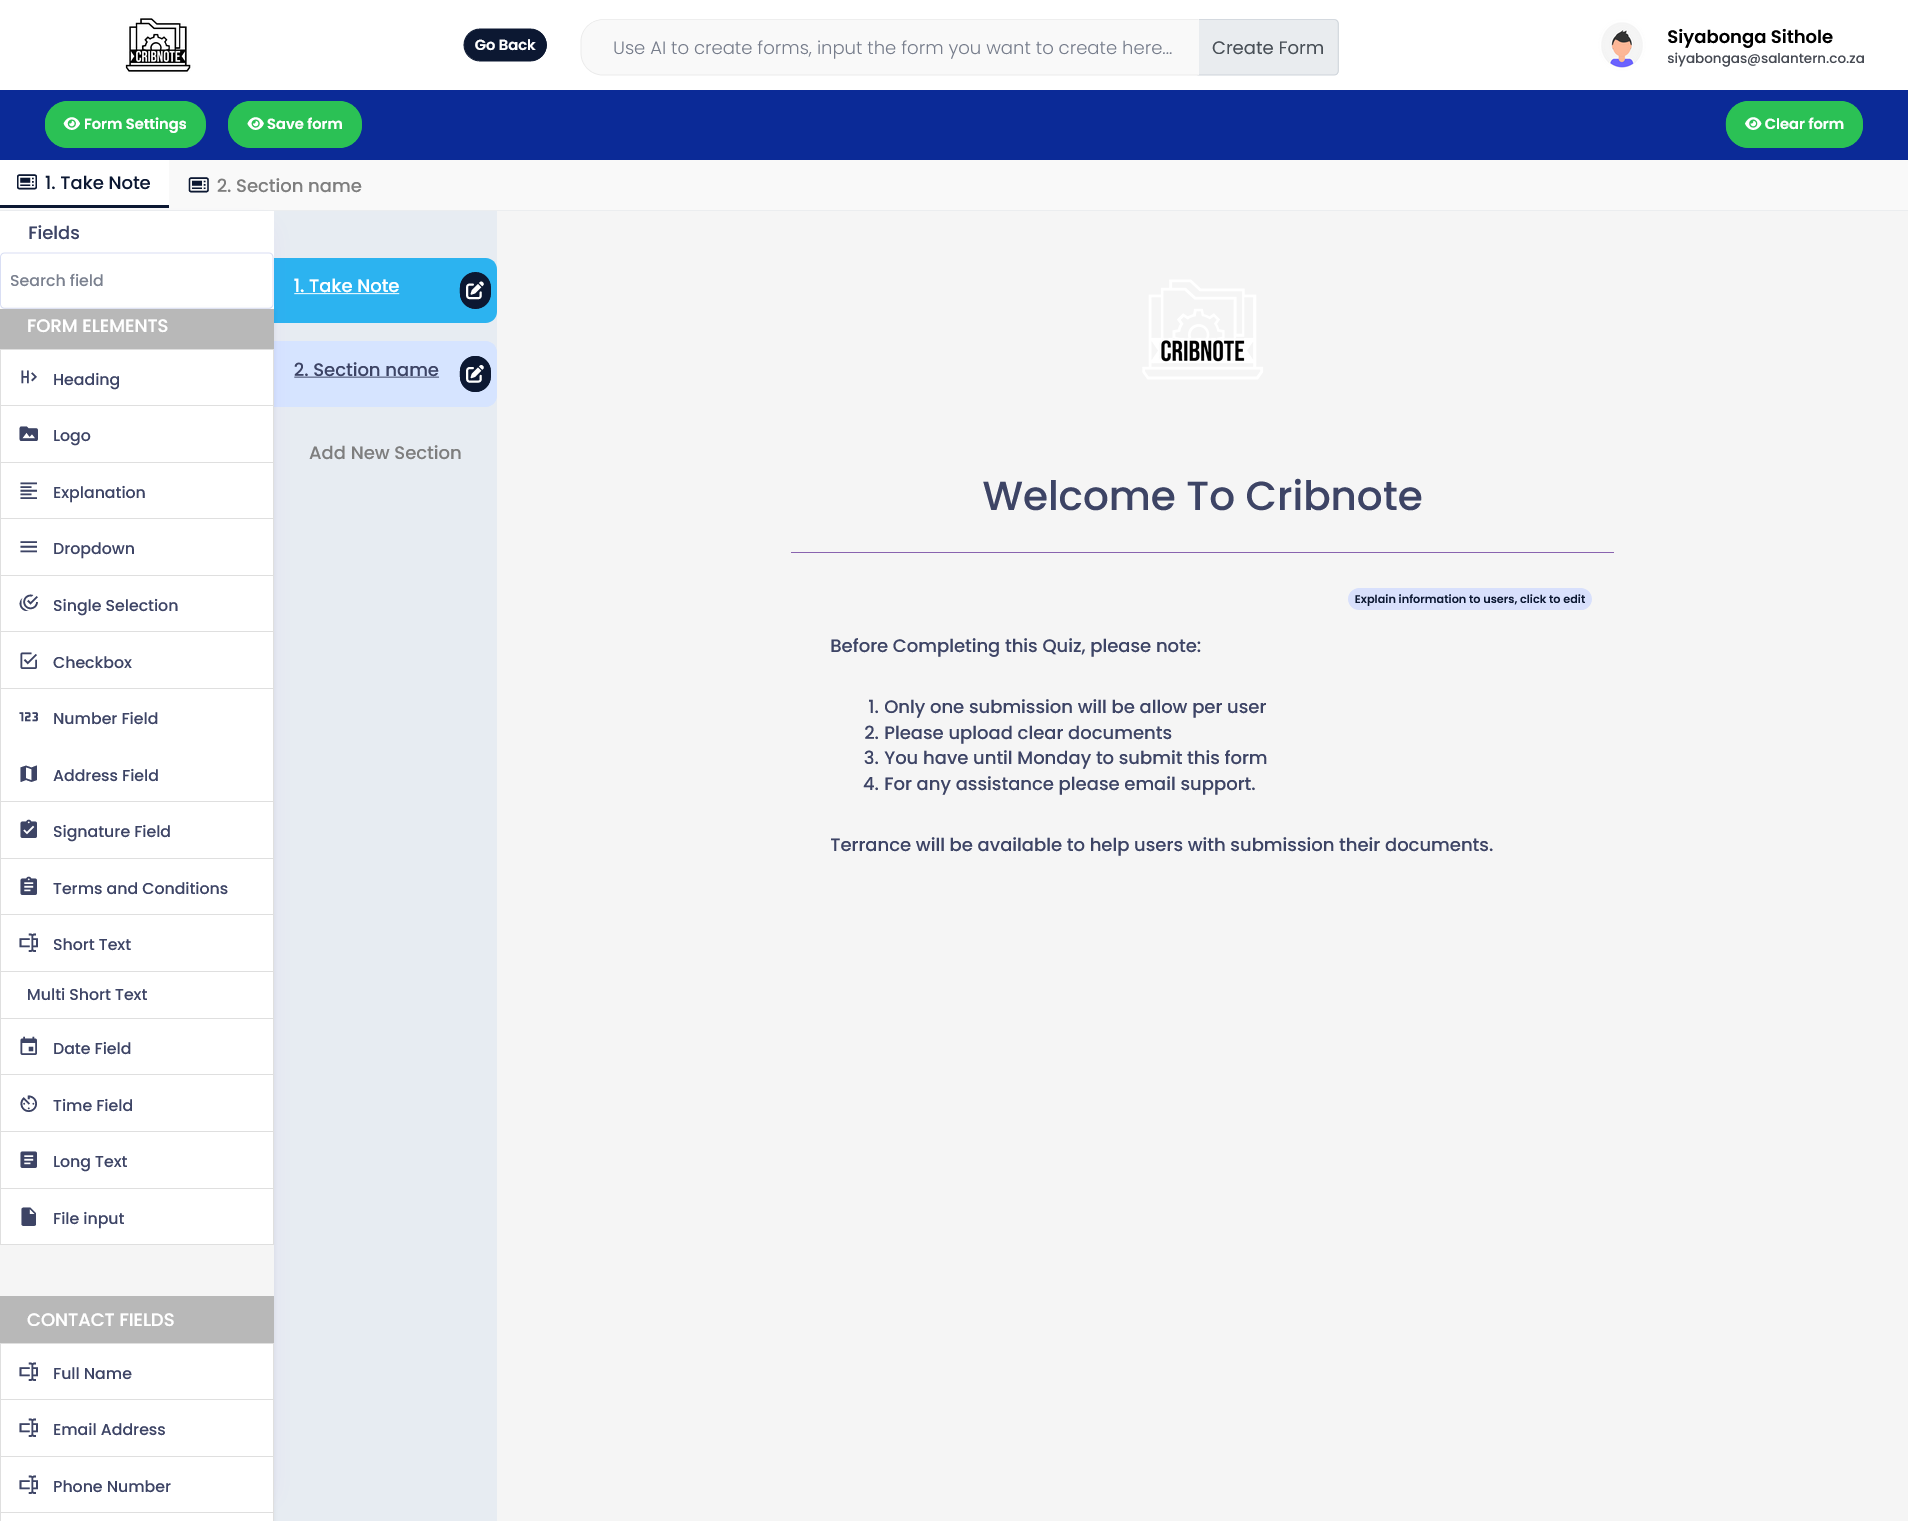Insert an Explanation element
Viewport: 1920px width, 1530px height.
(x=98, y=492)
